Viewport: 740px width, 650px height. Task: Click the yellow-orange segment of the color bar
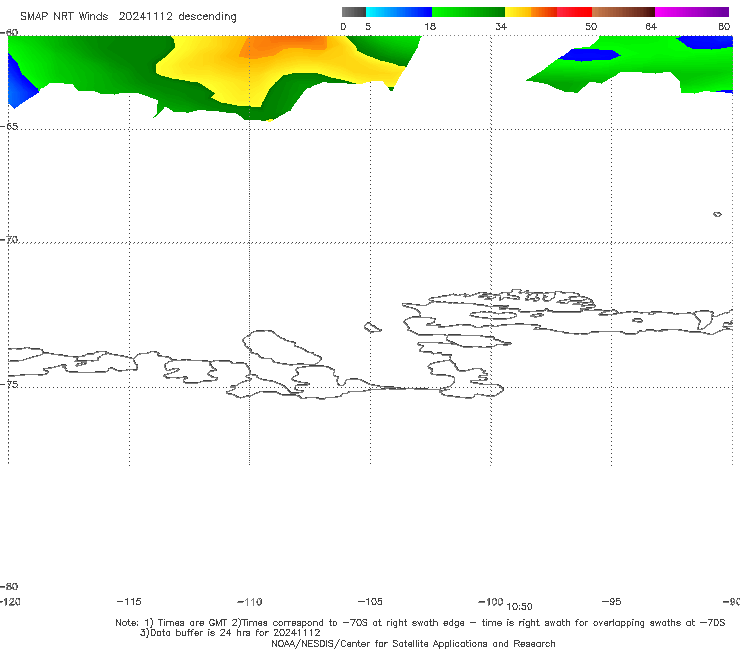(x=530, y=12)
